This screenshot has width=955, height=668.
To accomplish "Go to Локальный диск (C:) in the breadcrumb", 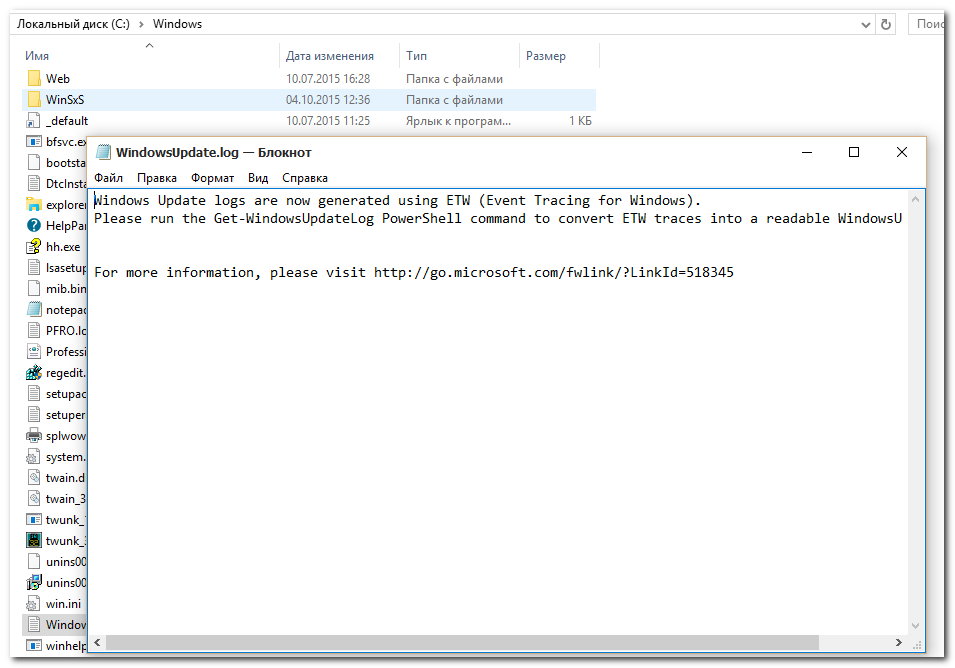I will pos(73,24).
